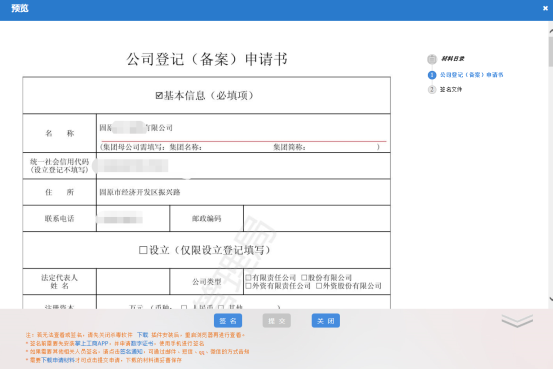Click the empty 邮政编码 value cell
The width and height of the screenshot is (554, 370).
click(317, 218)
